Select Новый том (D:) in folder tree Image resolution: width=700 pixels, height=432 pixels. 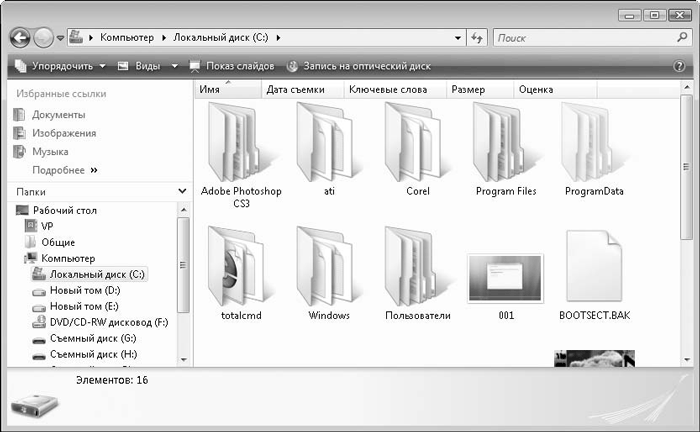[x=85, y=291]
